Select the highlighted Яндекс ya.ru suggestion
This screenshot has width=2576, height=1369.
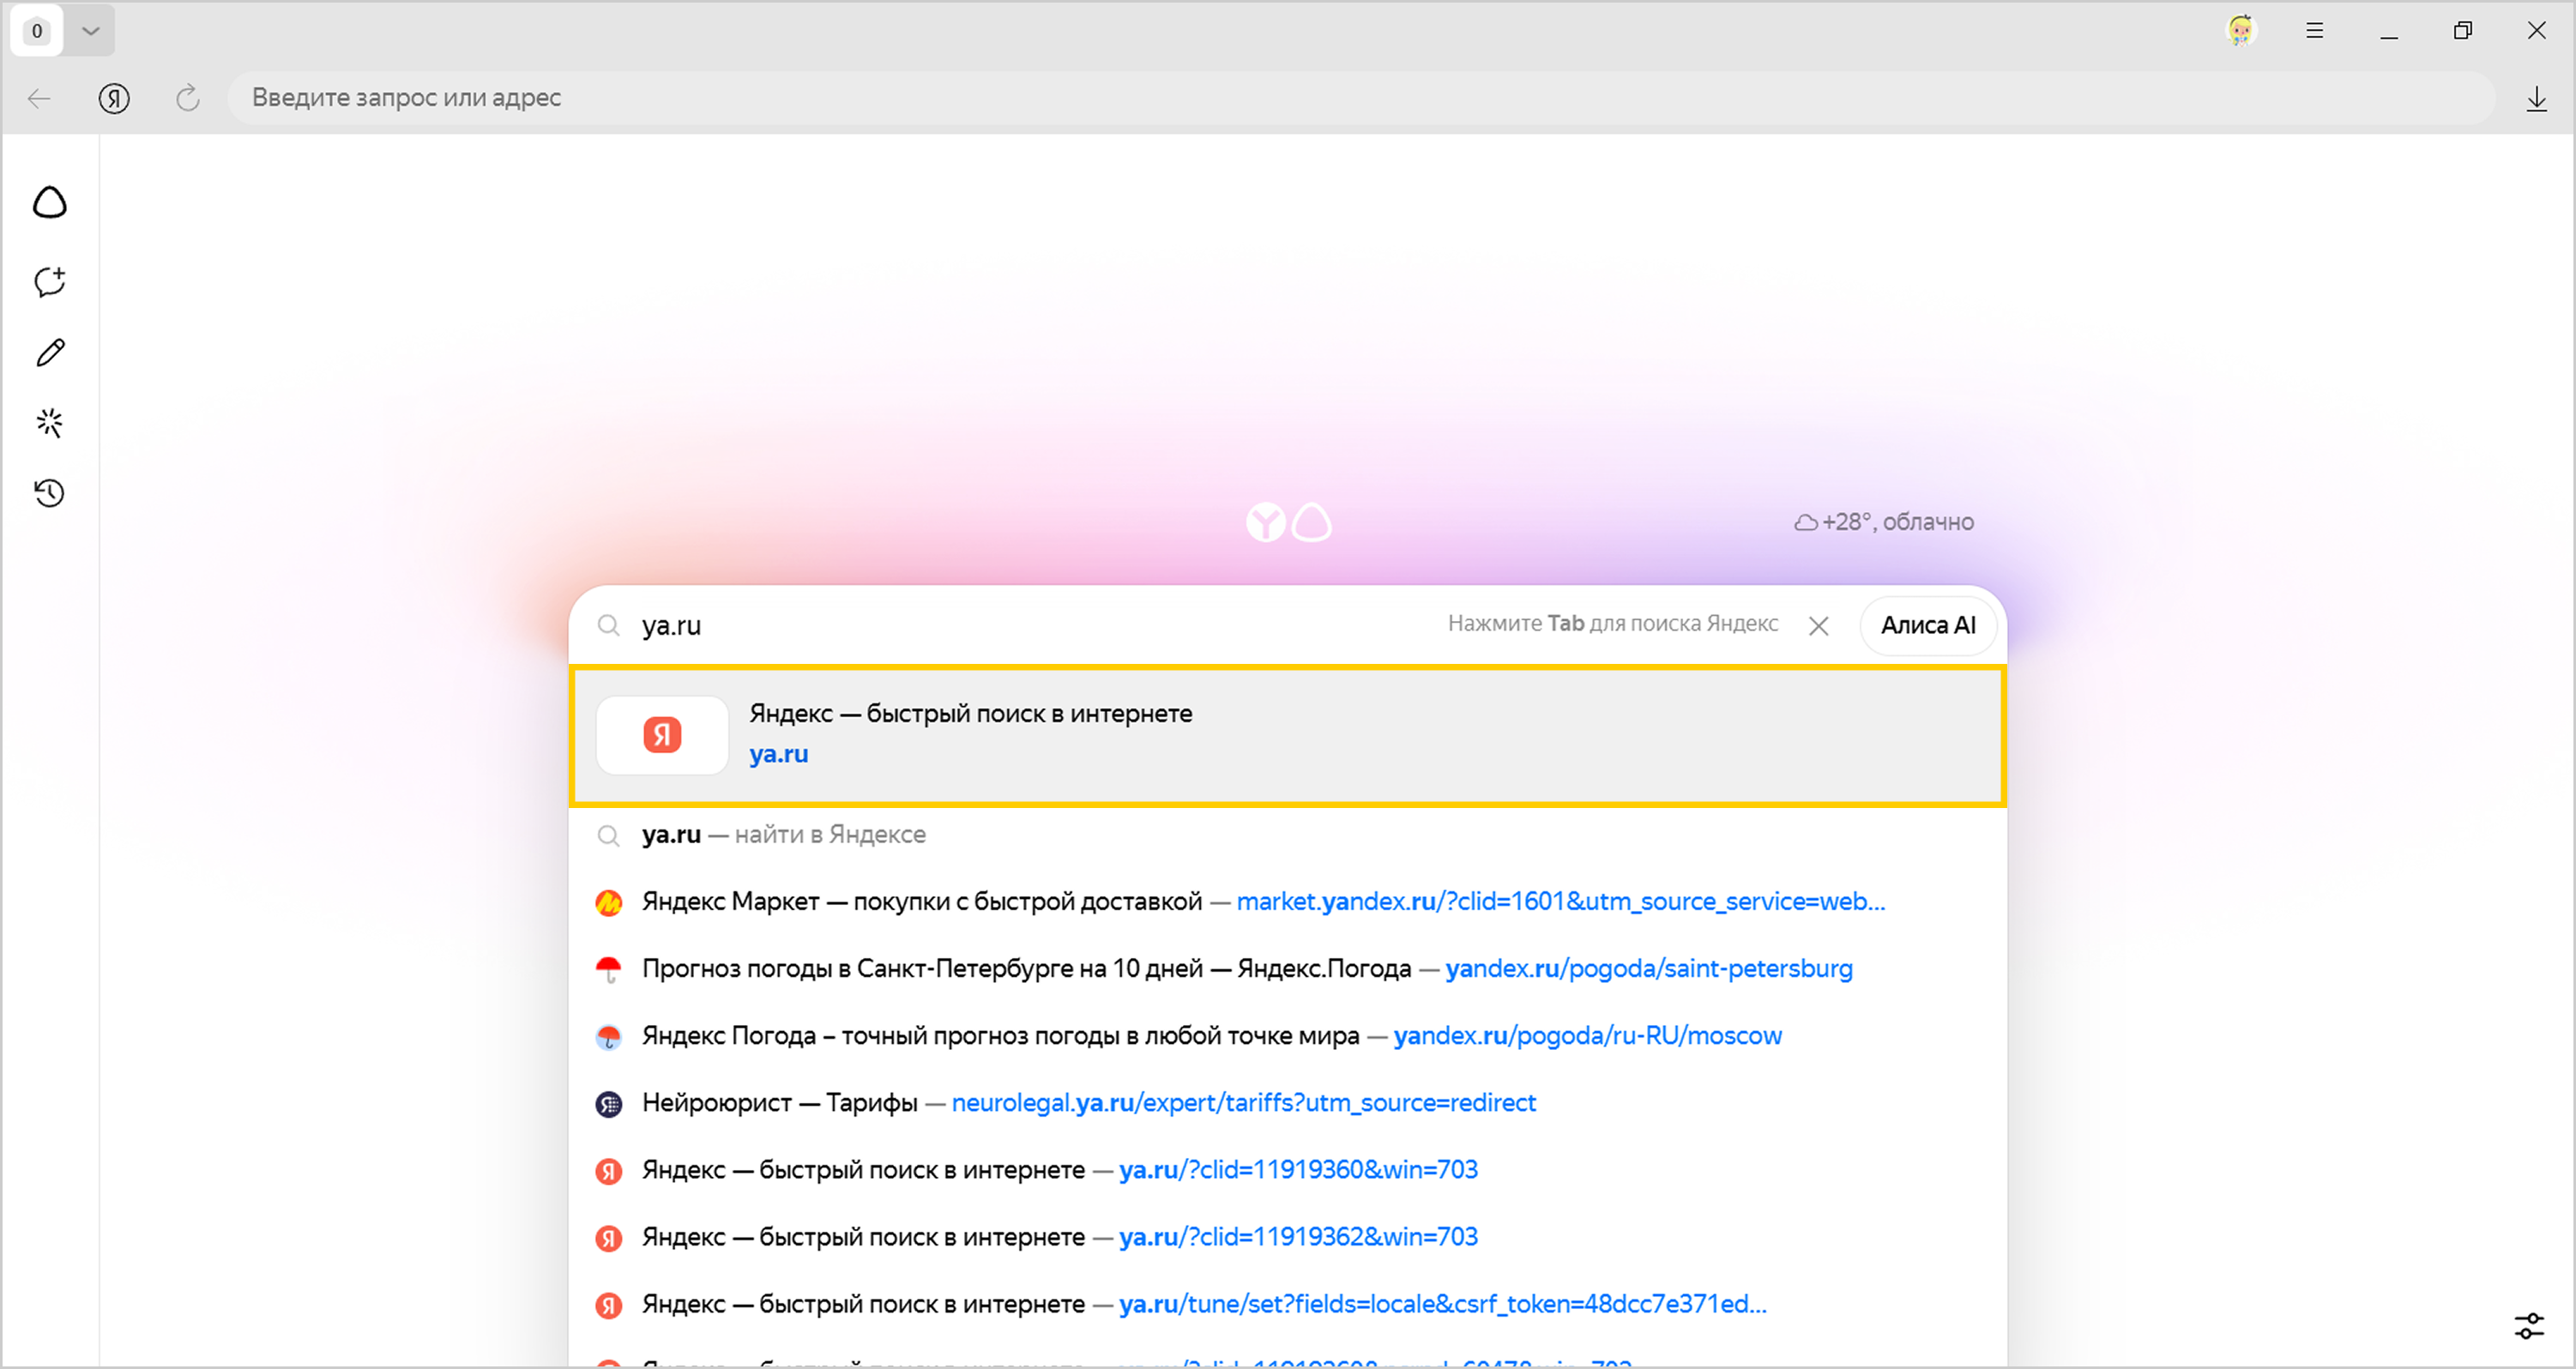pos(1288,735)
